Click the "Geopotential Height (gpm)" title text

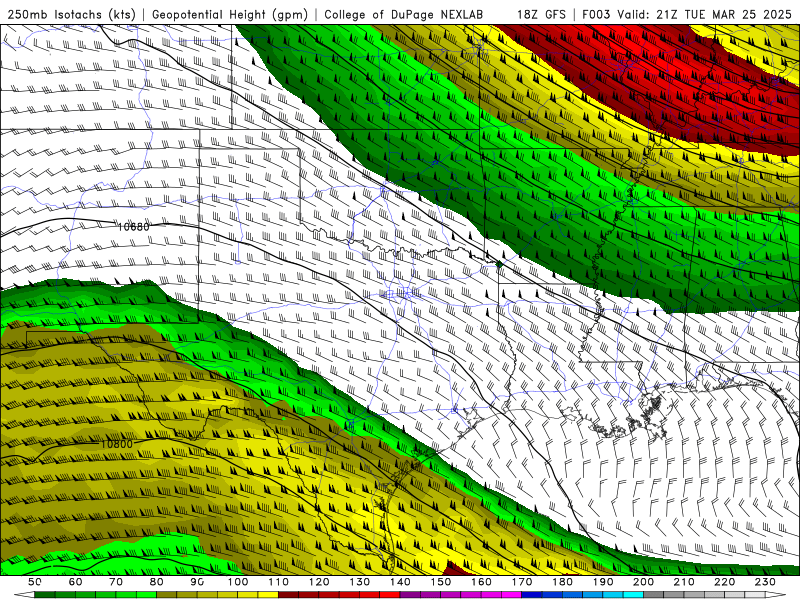(x=230, y=15)
